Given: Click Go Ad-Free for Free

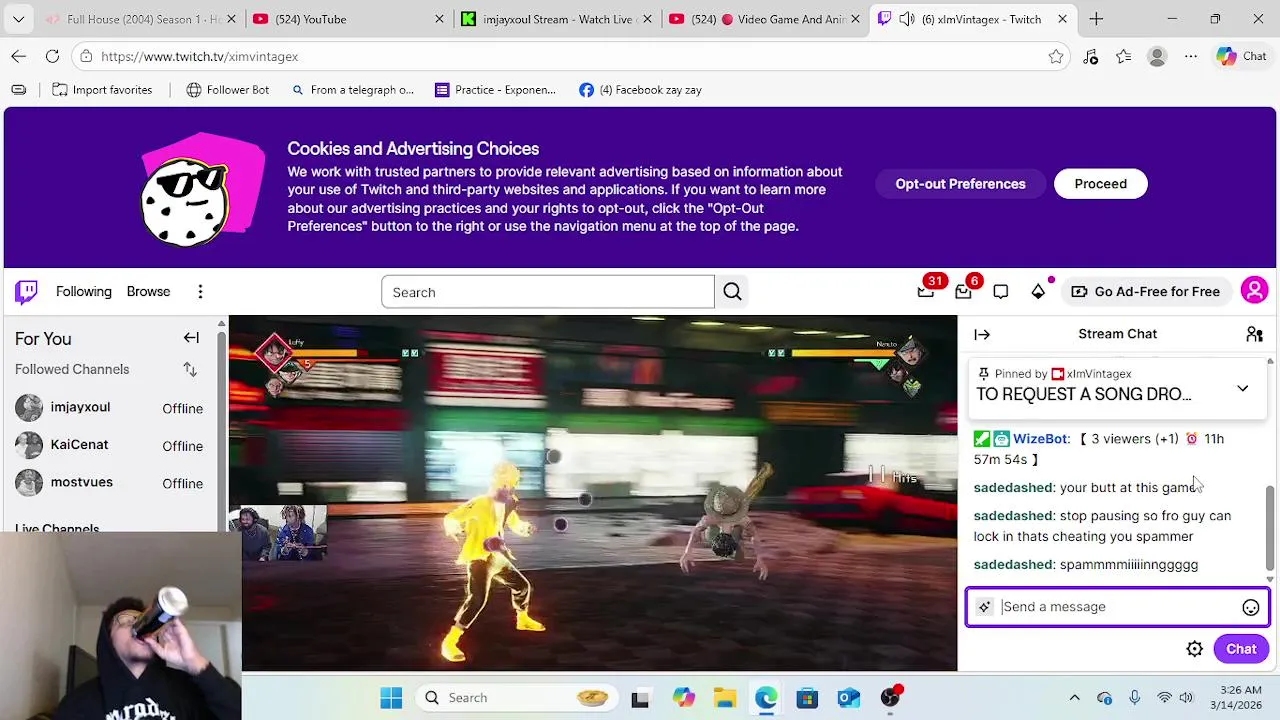Looking at the screenshot, I should point(1145,292).
